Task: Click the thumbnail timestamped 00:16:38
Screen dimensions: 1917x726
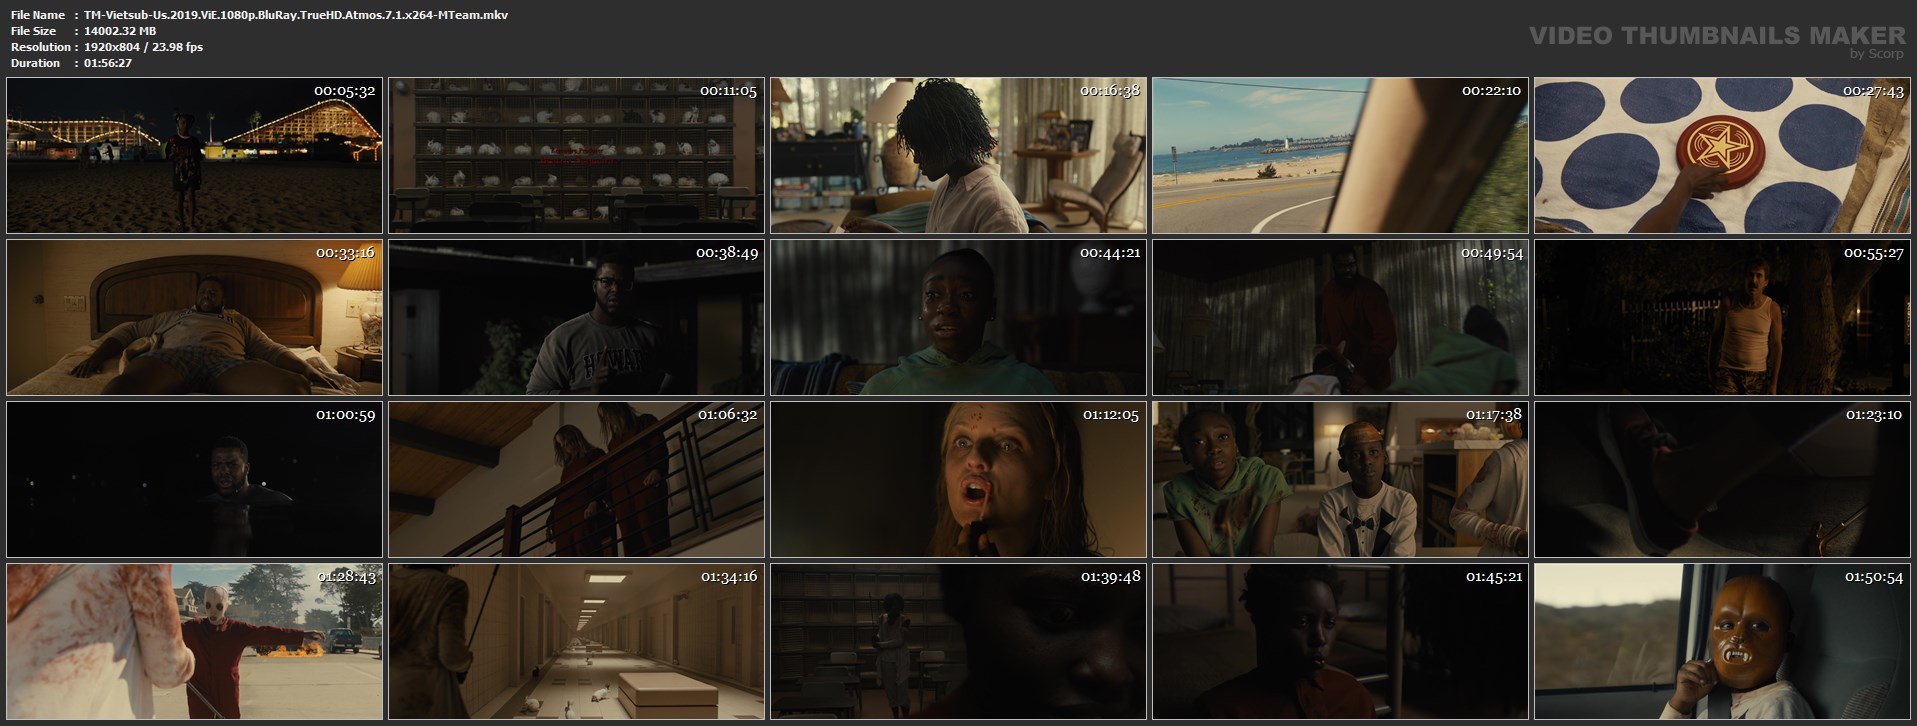Action: (958, 156)
